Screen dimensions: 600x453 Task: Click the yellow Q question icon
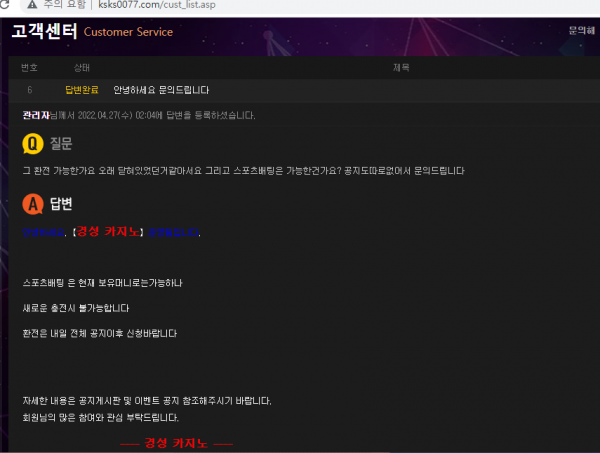pos(32,144)
